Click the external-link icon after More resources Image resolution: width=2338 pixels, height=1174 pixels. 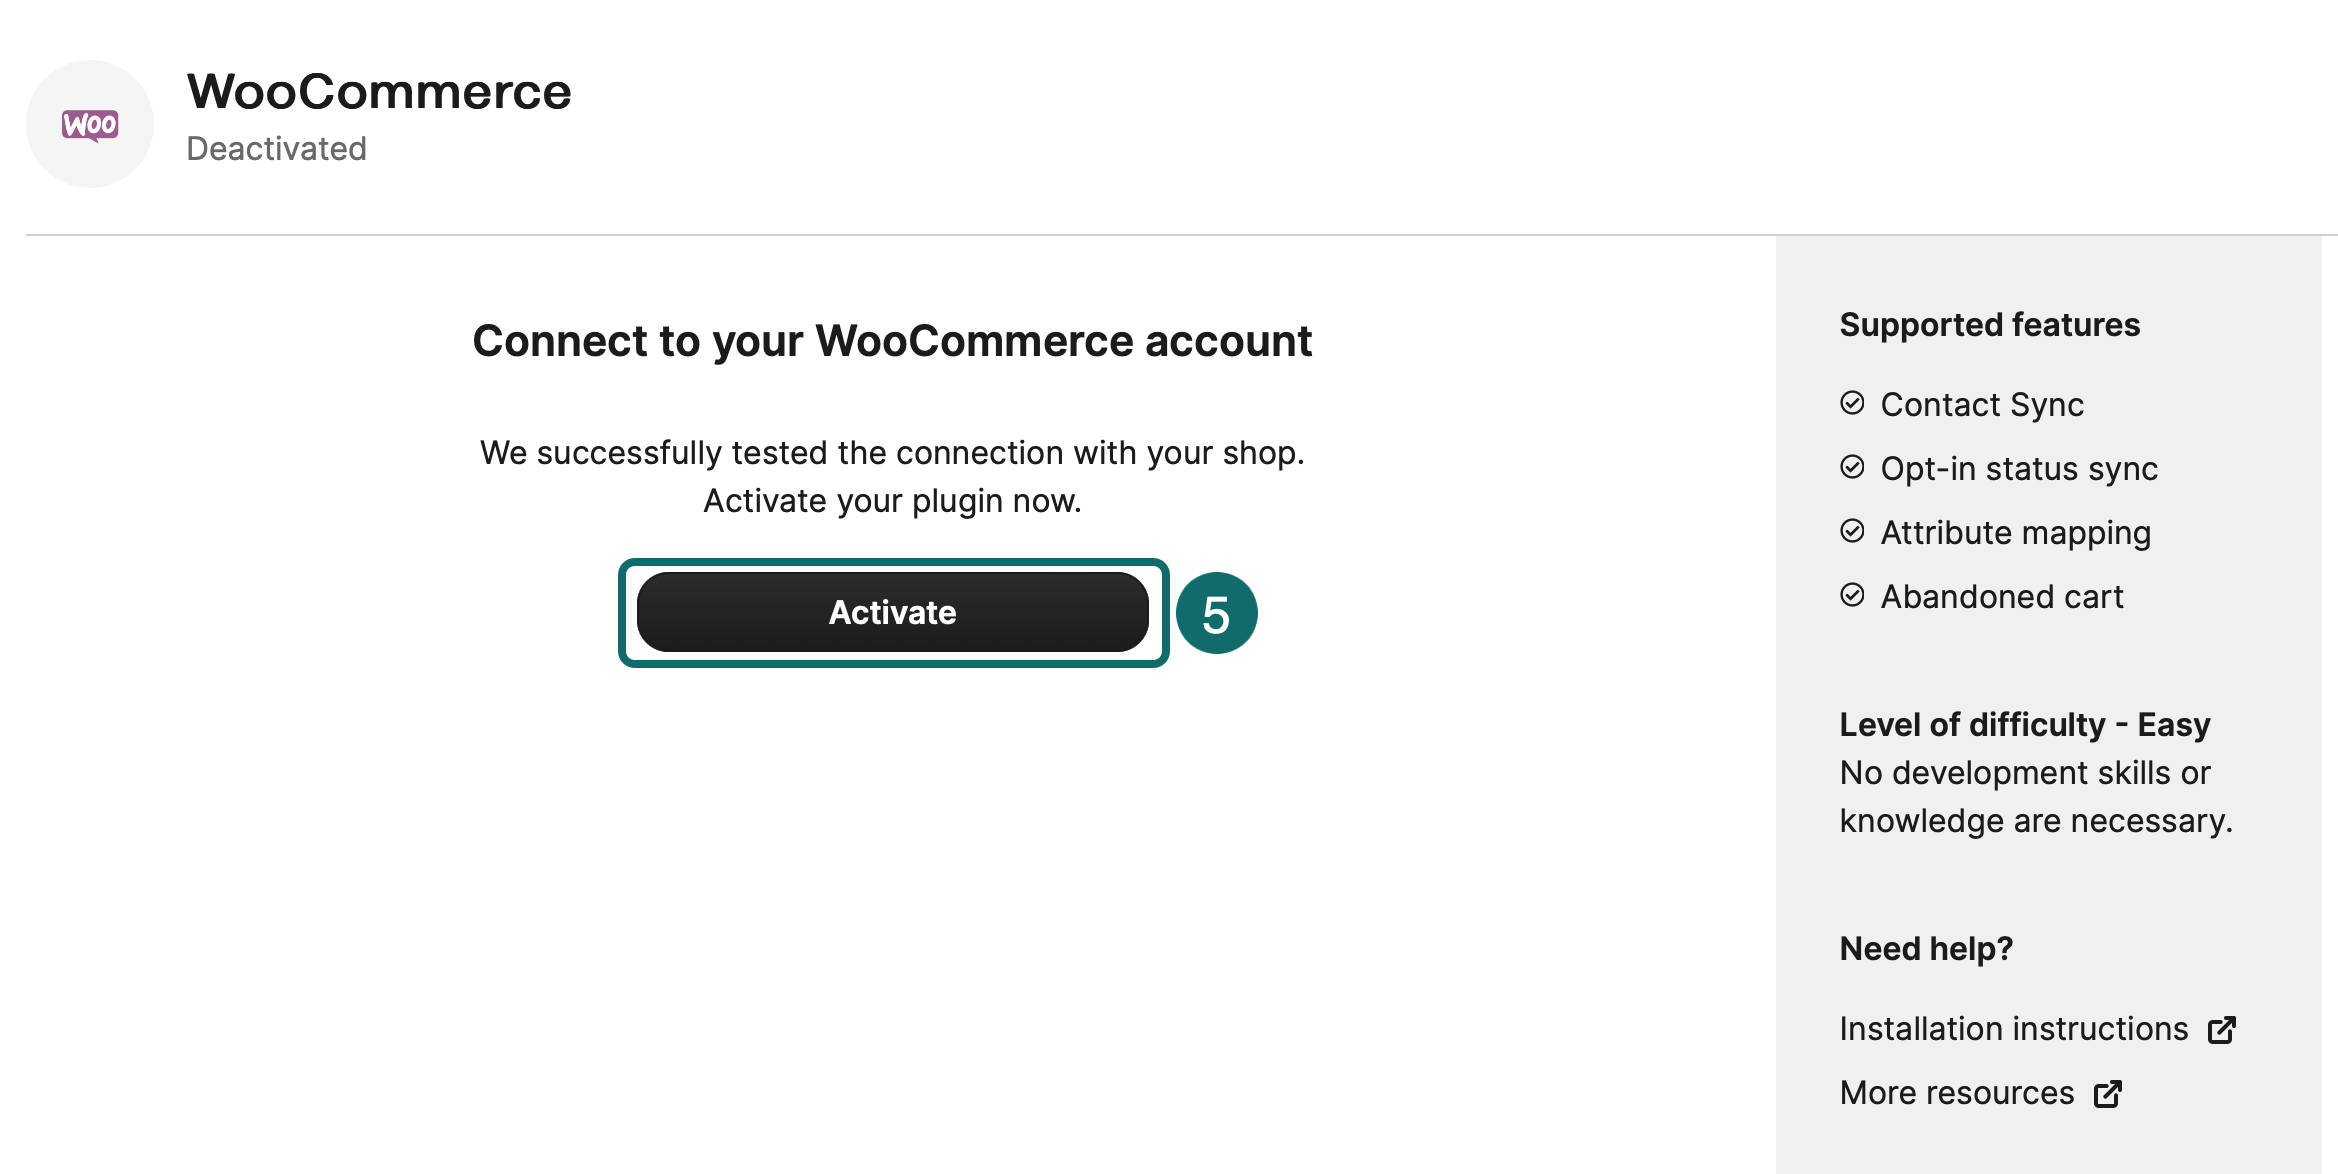click(x=2108, y=1094)
